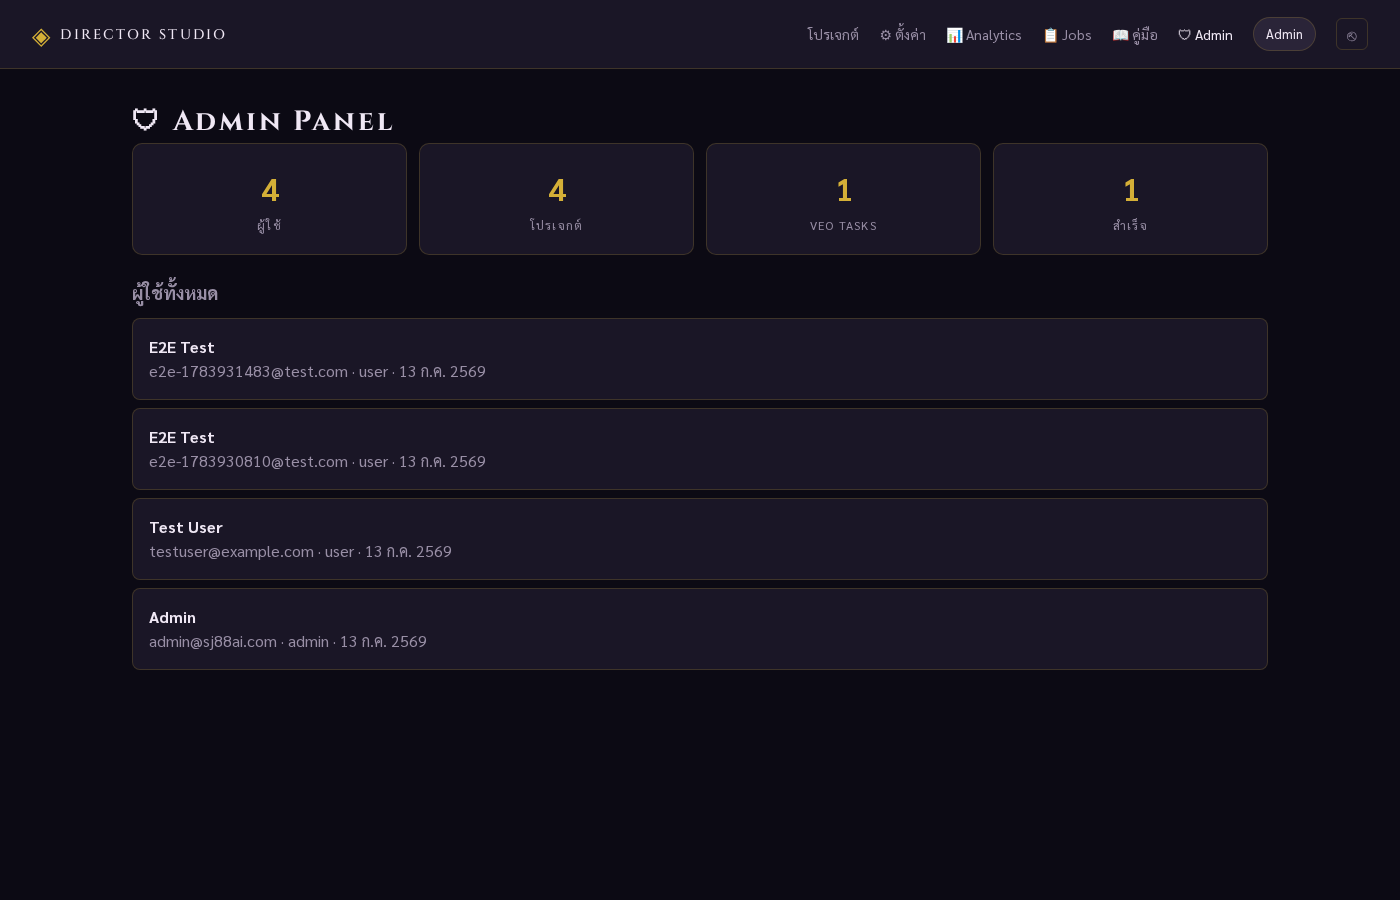Open the DIRECTOR STUDIO home link
The width and height of the screenshot is (1400, 900).
[129, 35]
